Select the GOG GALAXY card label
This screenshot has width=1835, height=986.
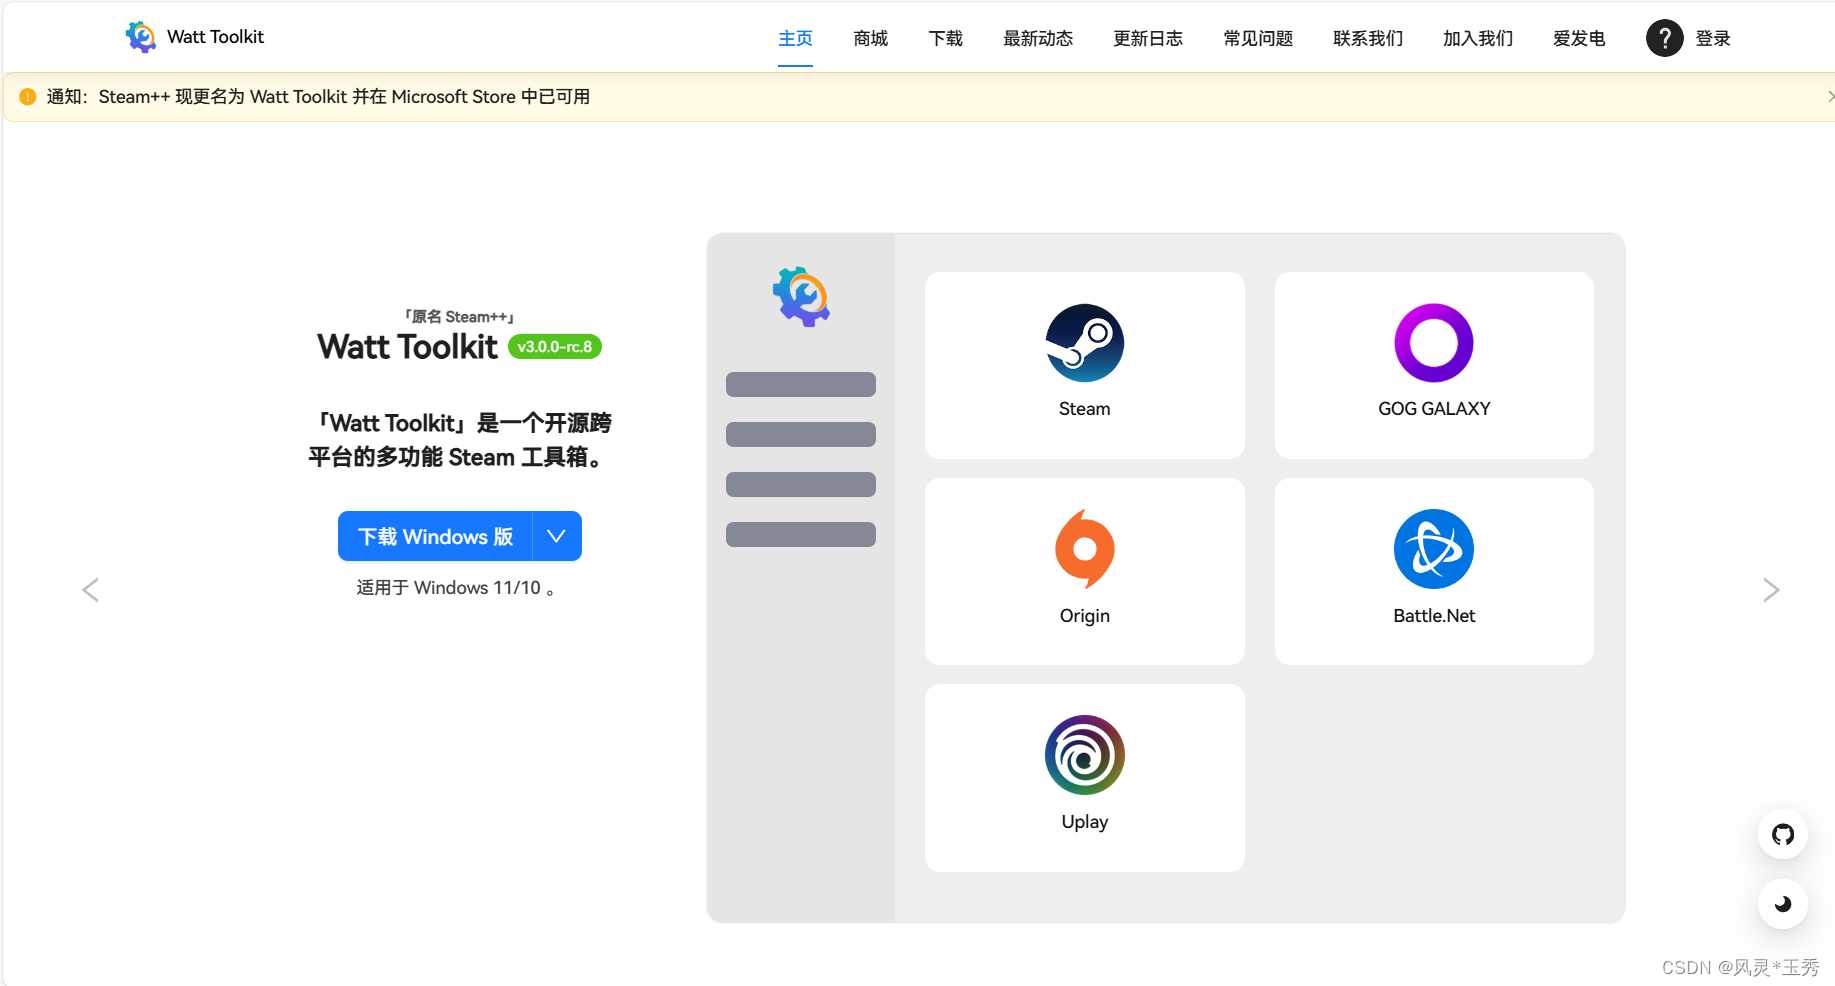[1434, 409]
